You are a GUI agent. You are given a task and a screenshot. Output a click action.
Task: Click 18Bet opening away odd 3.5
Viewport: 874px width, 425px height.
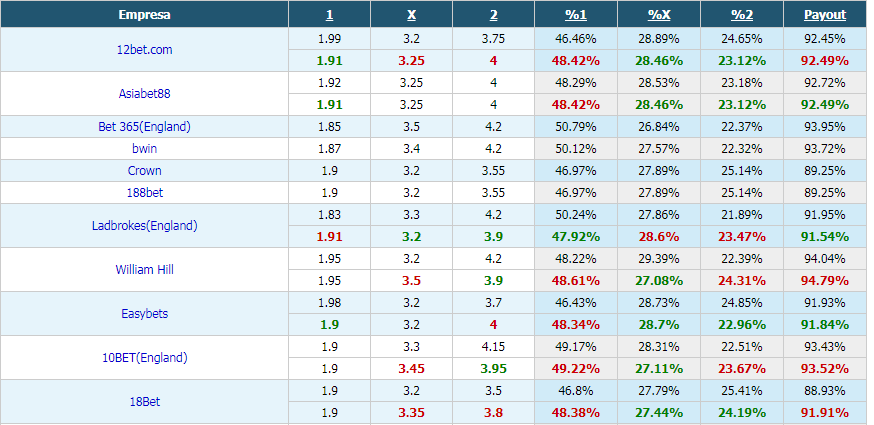click(493, 391)
